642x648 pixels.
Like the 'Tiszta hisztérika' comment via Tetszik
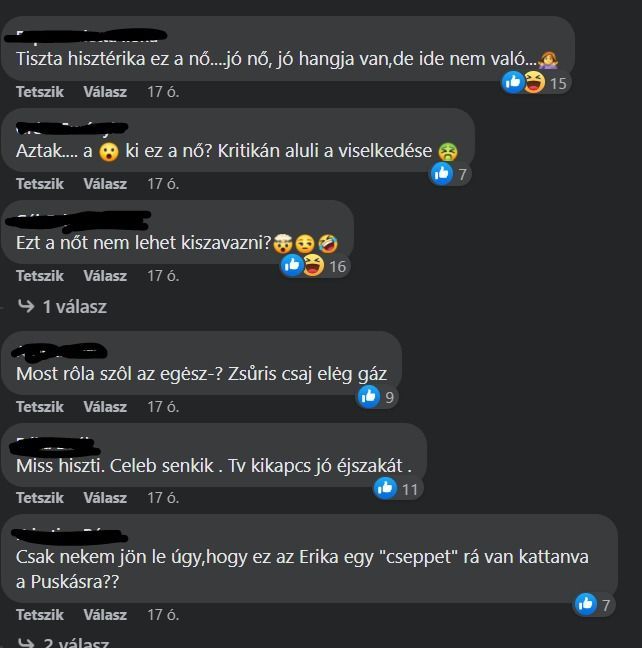[x=40, y=92]
